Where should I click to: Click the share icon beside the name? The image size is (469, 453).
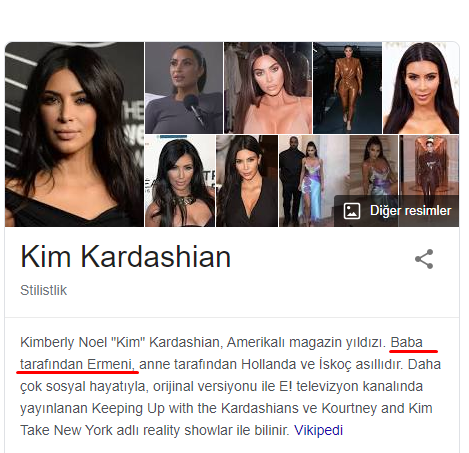click(x=424, y=259)
